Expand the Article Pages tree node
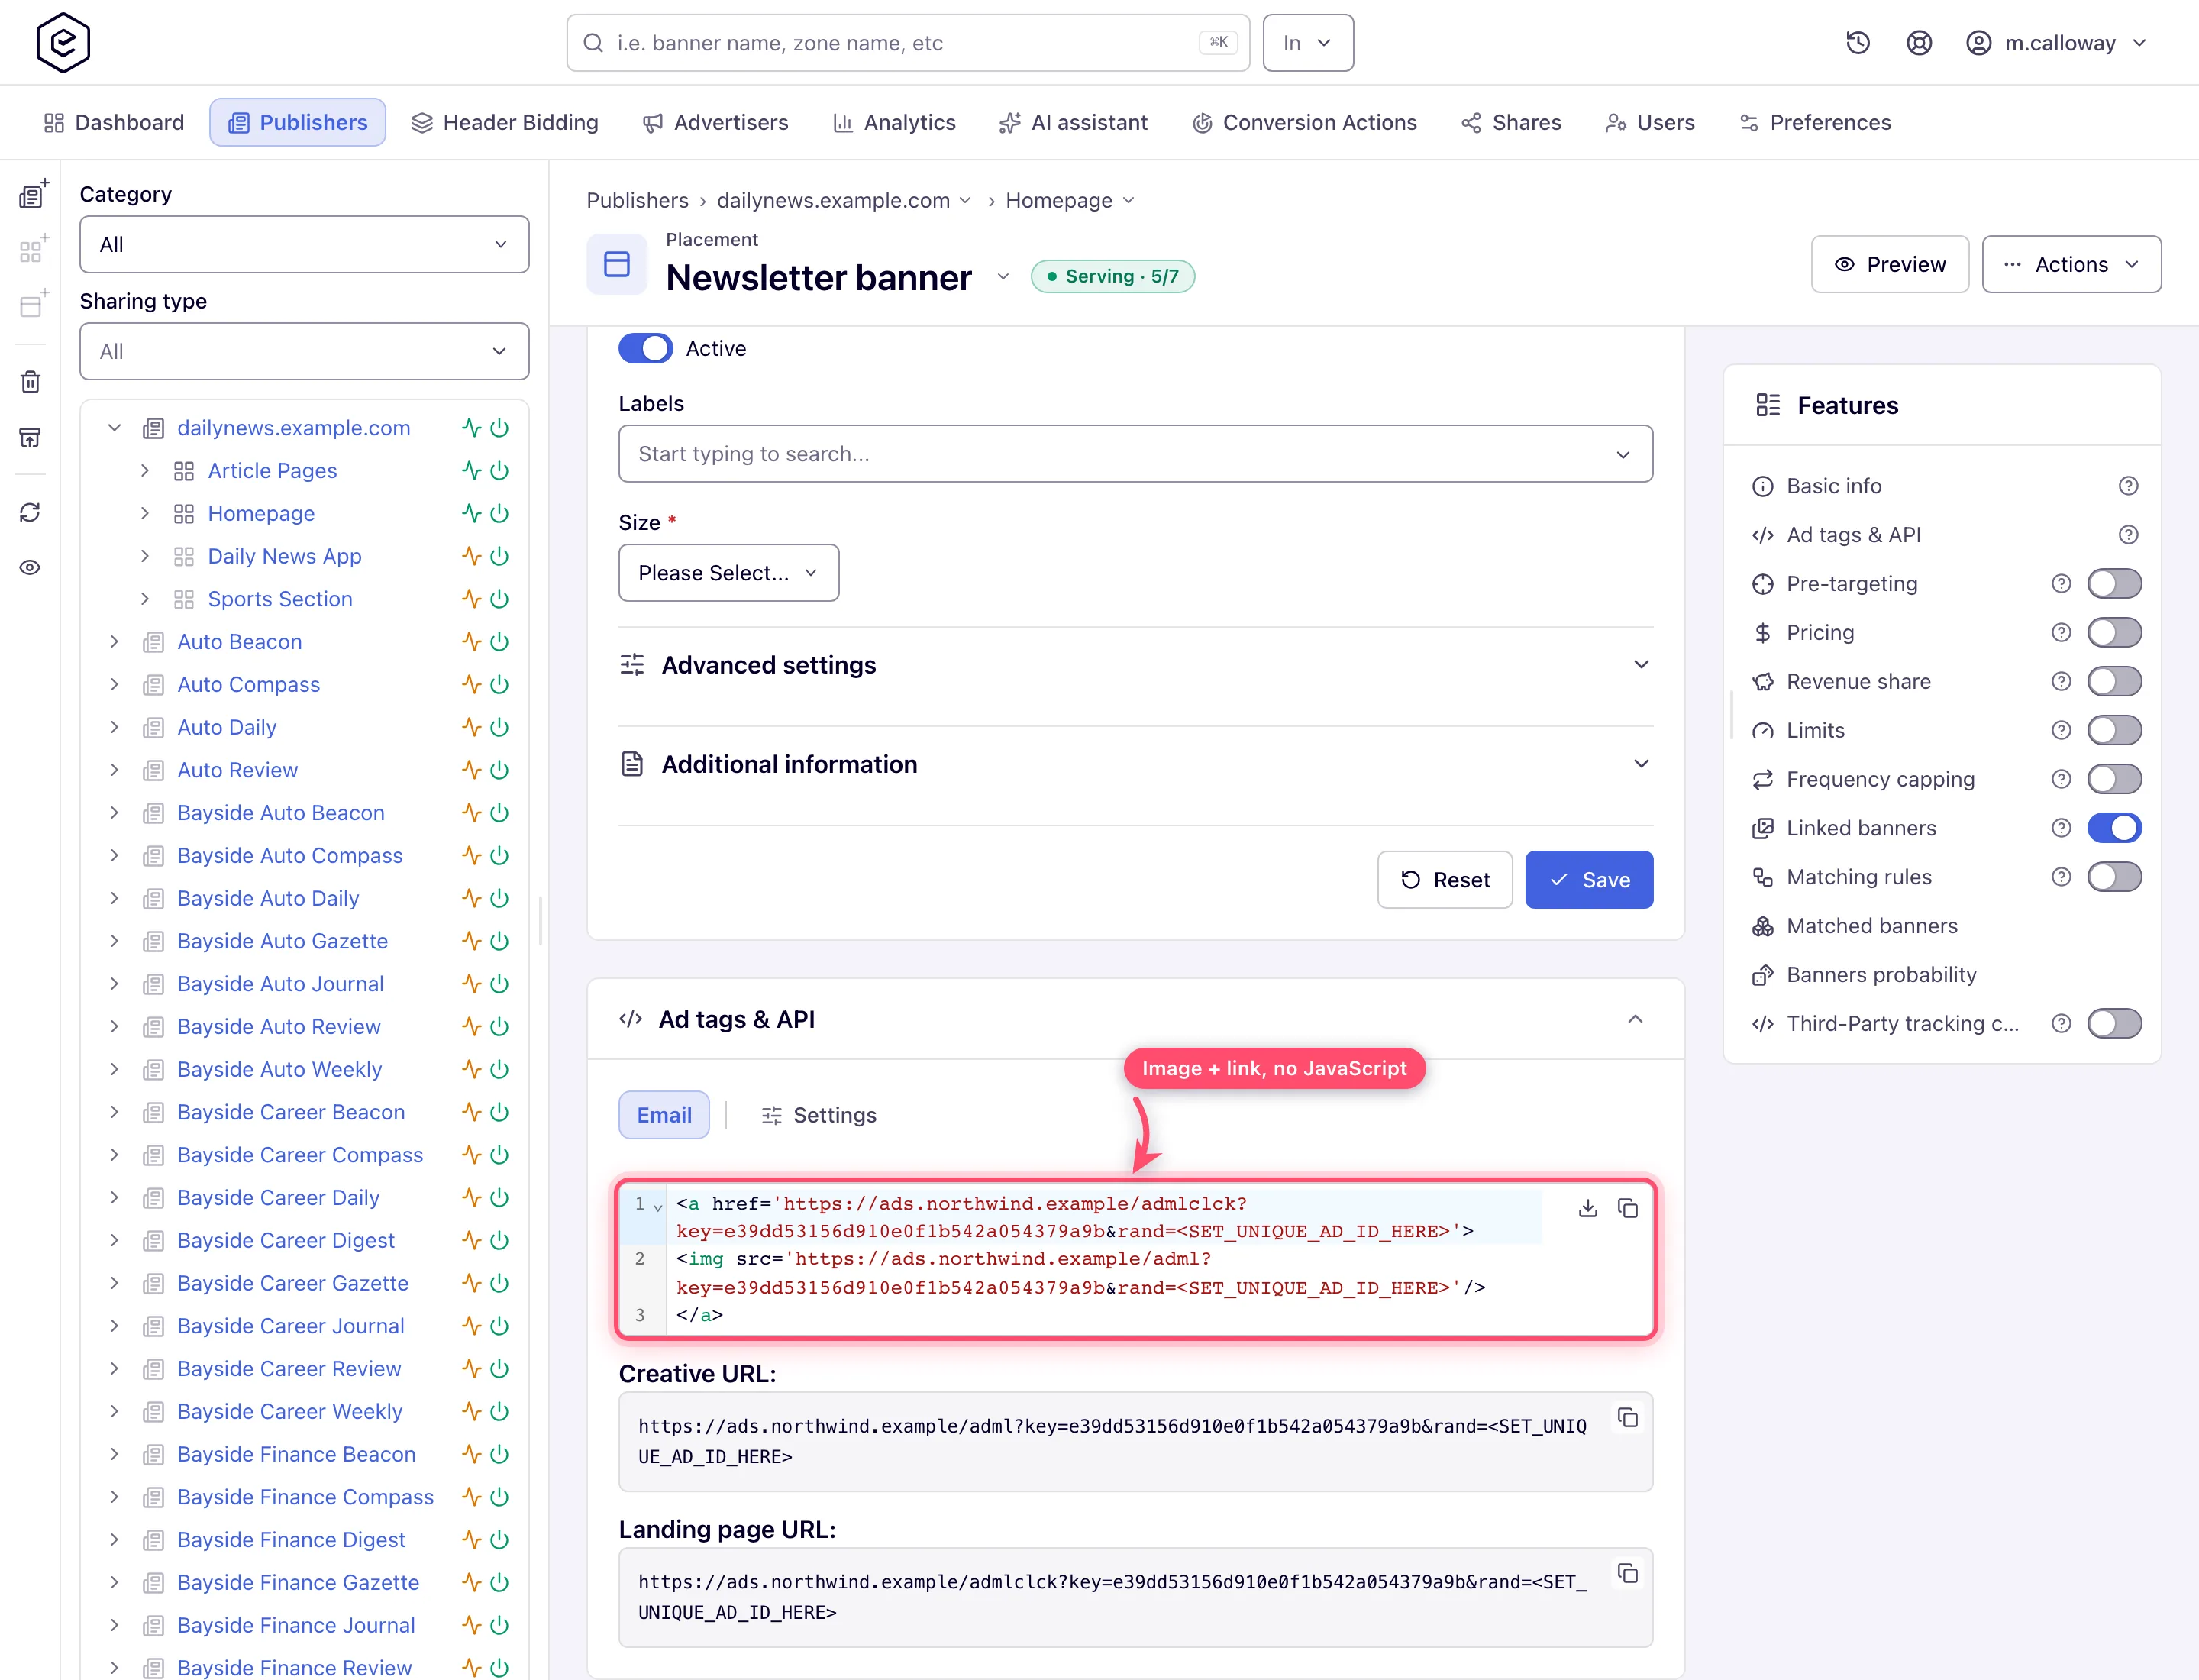Image resolution: width=2199 pixels, height=1680 pixels. (144, 471)
